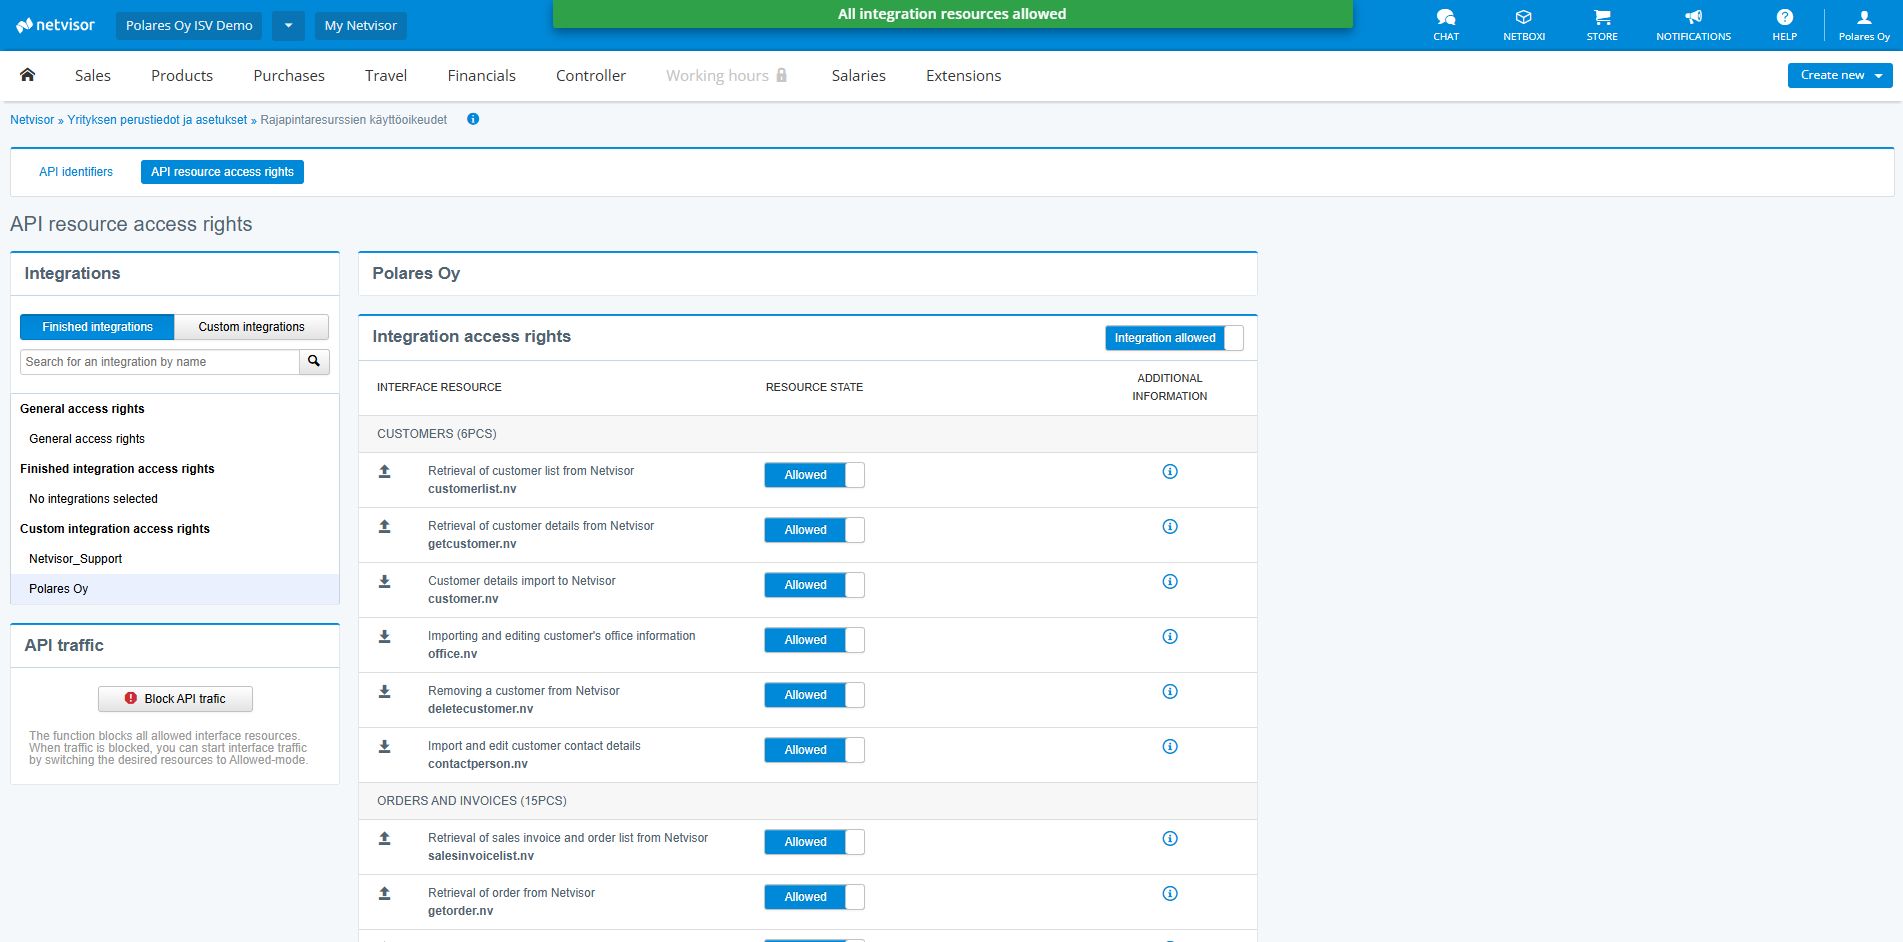Show info for customerlist.nv resource
The height and width of the screenshot is (942, 1903).
coord(1169,472)
